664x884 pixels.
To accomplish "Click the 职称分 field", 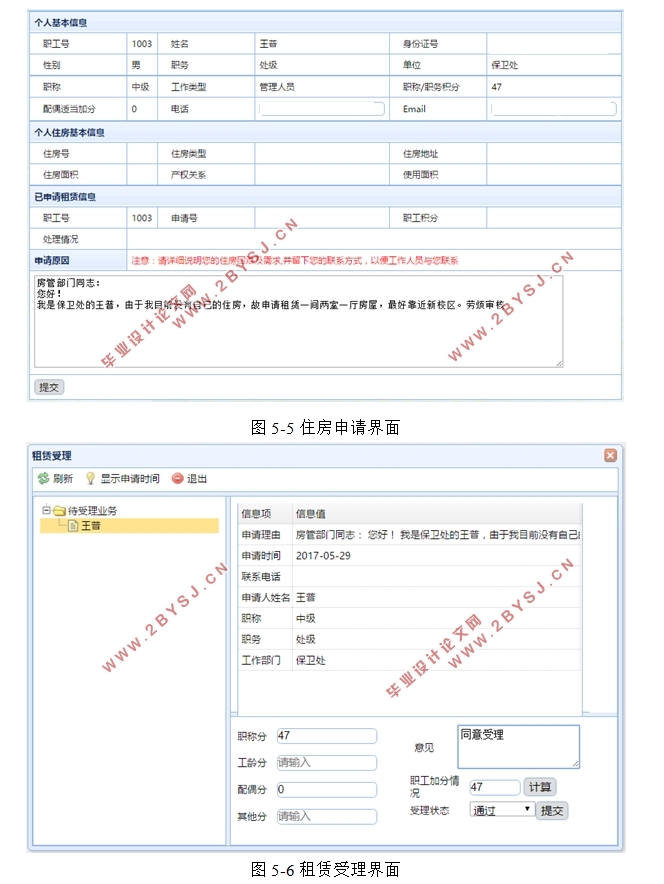I will tap(327, 736).
